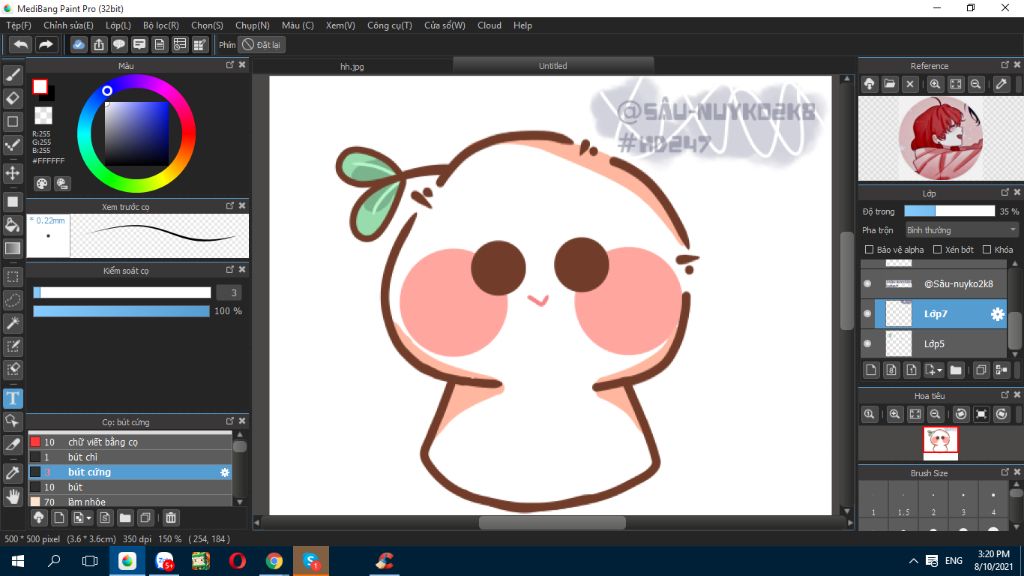Select the bút chì brush

point(130,457)
